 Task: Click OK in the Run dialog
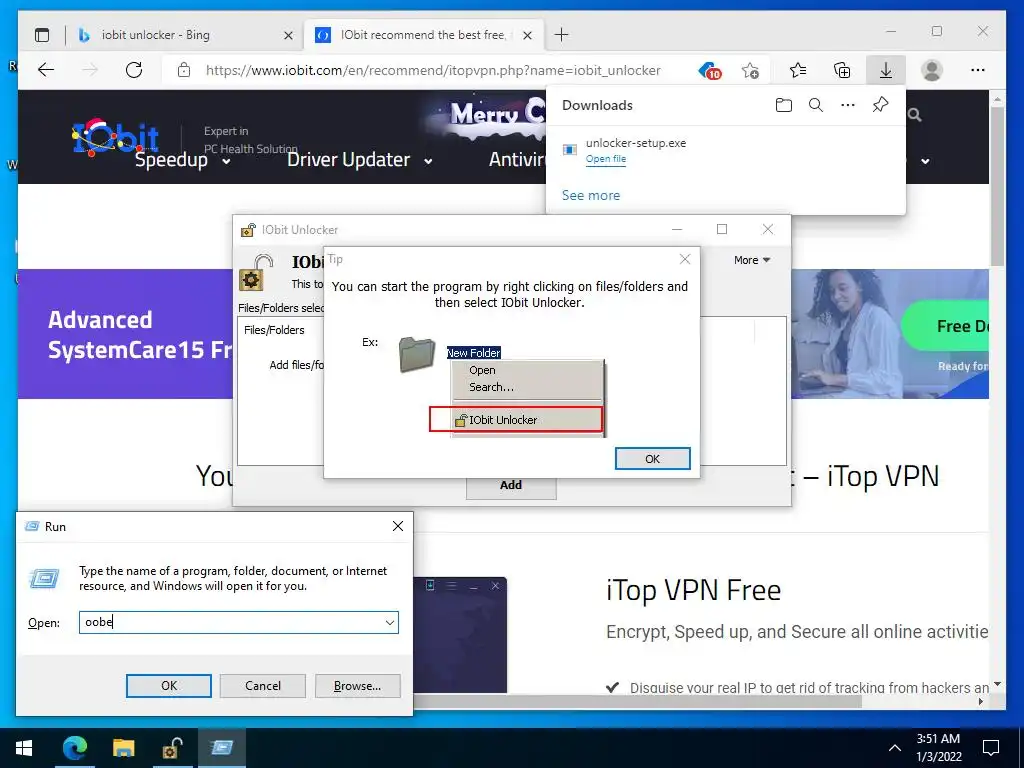point(168,686)
